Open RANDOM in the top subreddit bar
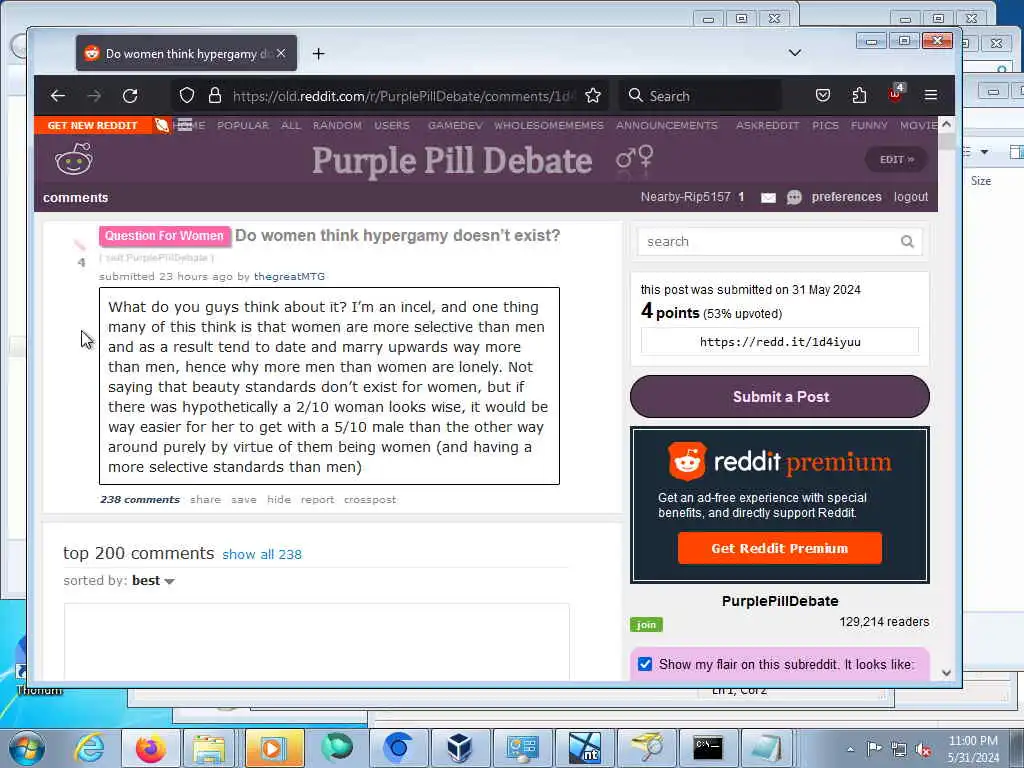 click(337, 125)
